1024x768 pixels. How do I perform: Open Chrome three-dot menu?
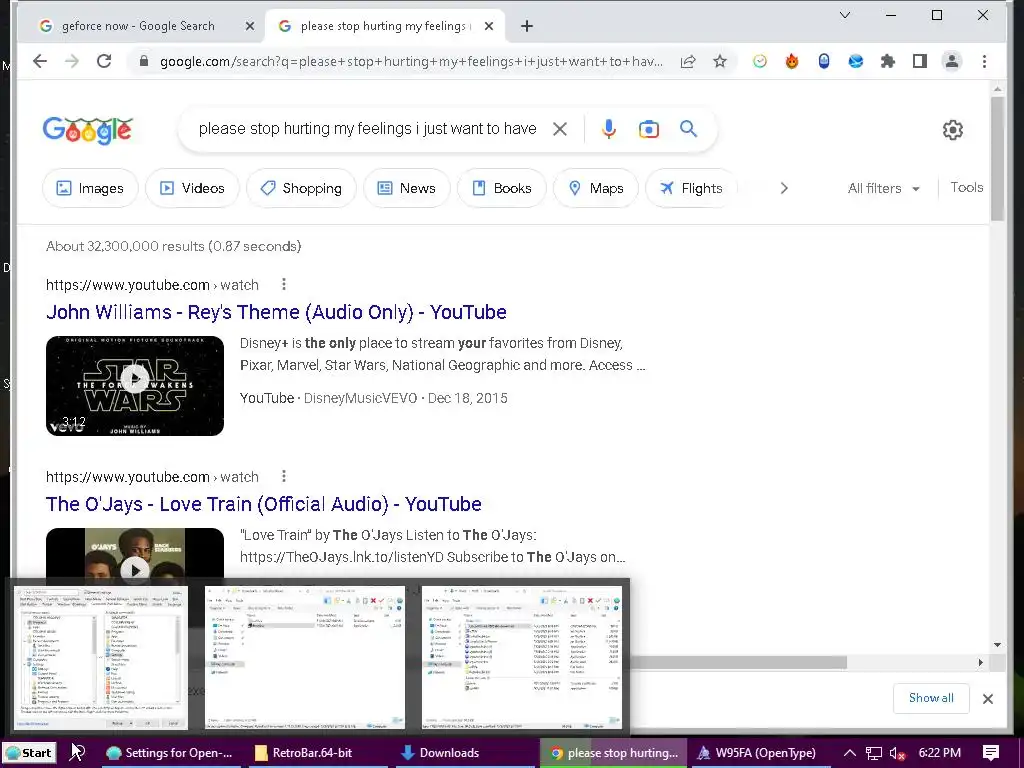[984, 61]
